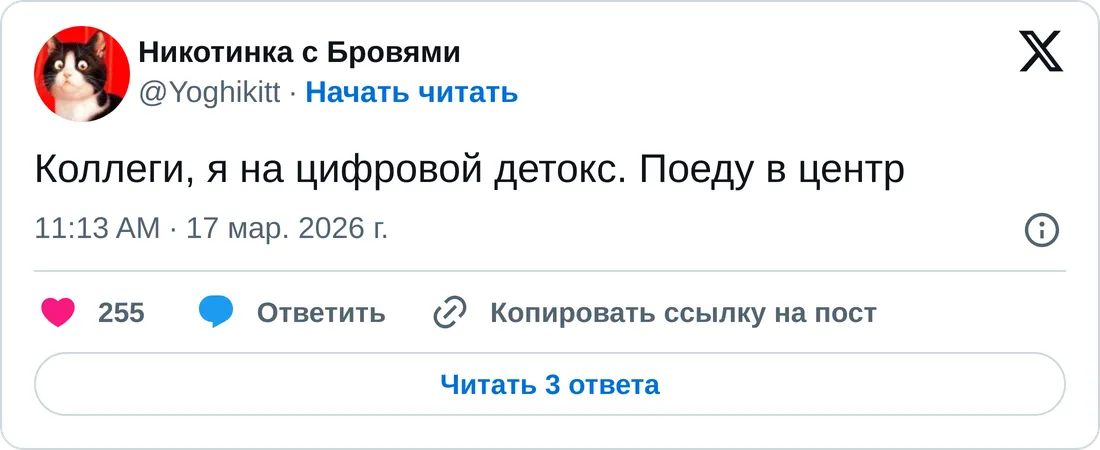Click the @Yoghikitt handle
The height and width of the screenshot is (450, 1100).
[x=208, y=93]
